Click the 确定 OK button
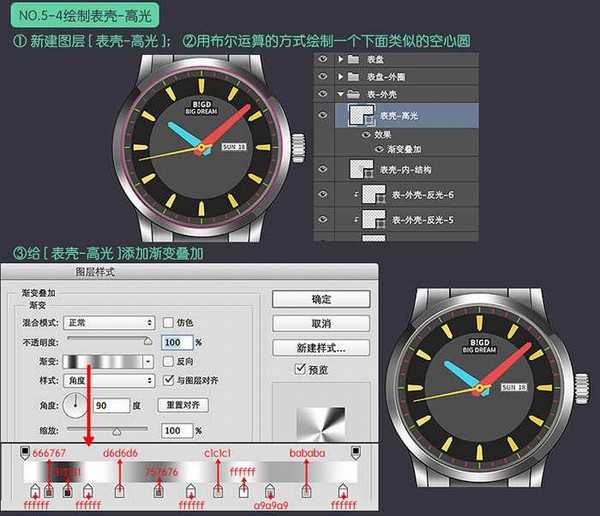This screenshot has height=516, width=600. coord(321,300)
